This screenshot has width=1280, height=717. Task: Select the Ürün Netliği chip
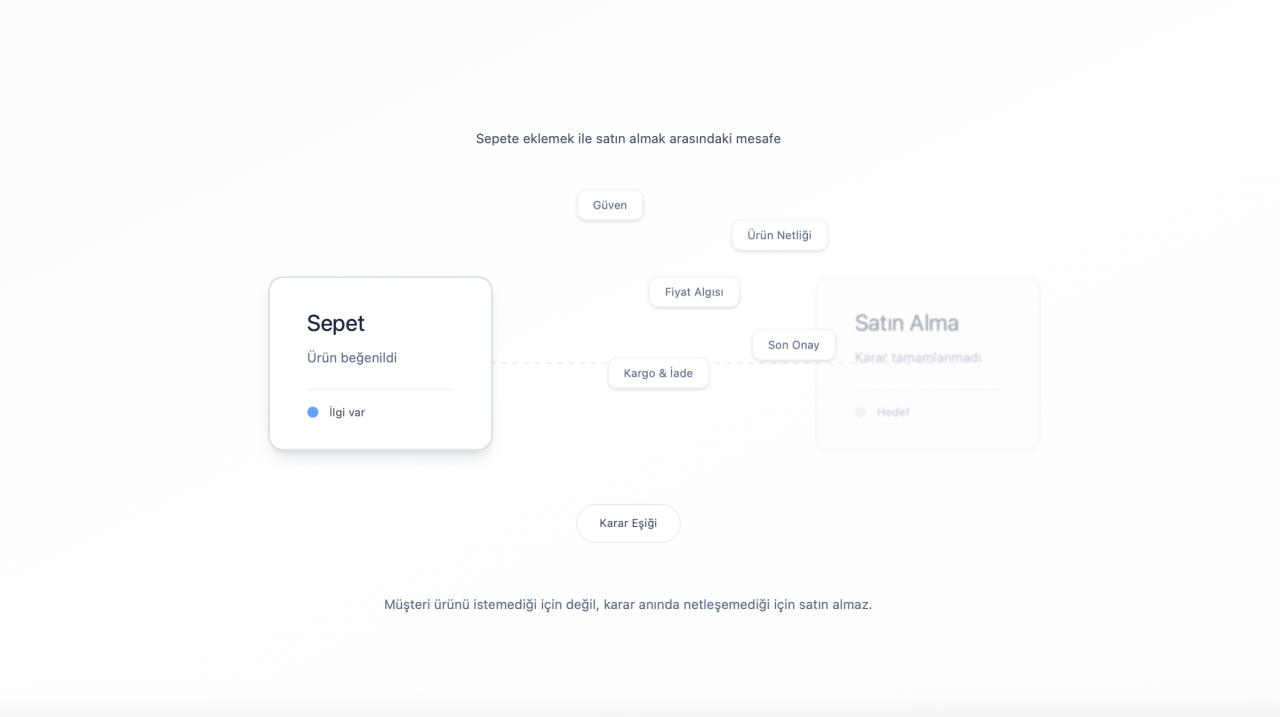pos(779,235)
